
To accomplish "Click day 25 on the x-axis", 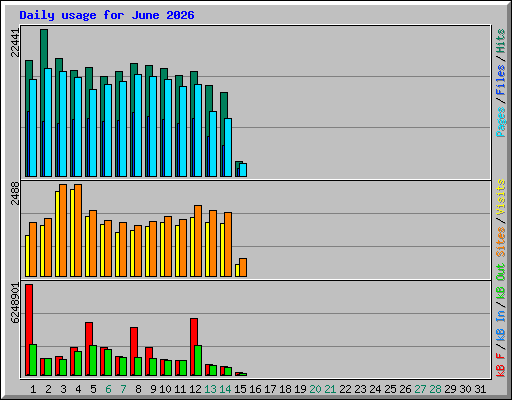I will [390, 389].
